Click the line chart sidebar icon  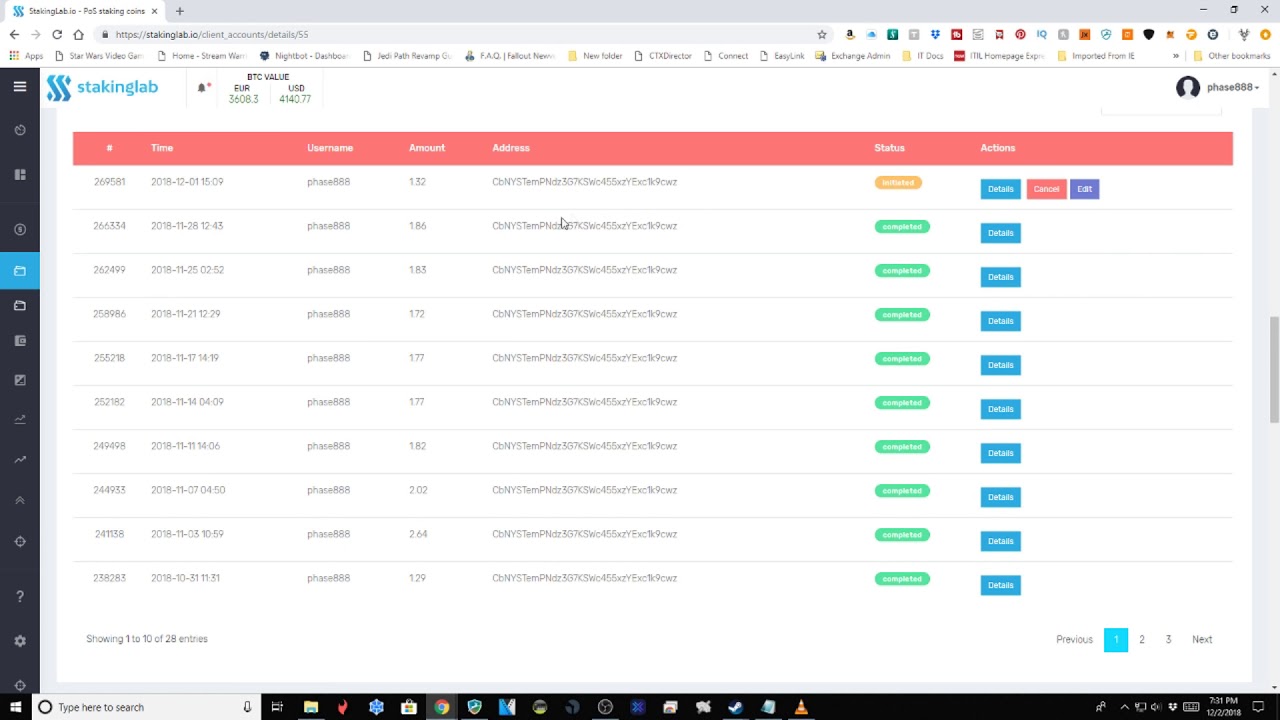20,420
